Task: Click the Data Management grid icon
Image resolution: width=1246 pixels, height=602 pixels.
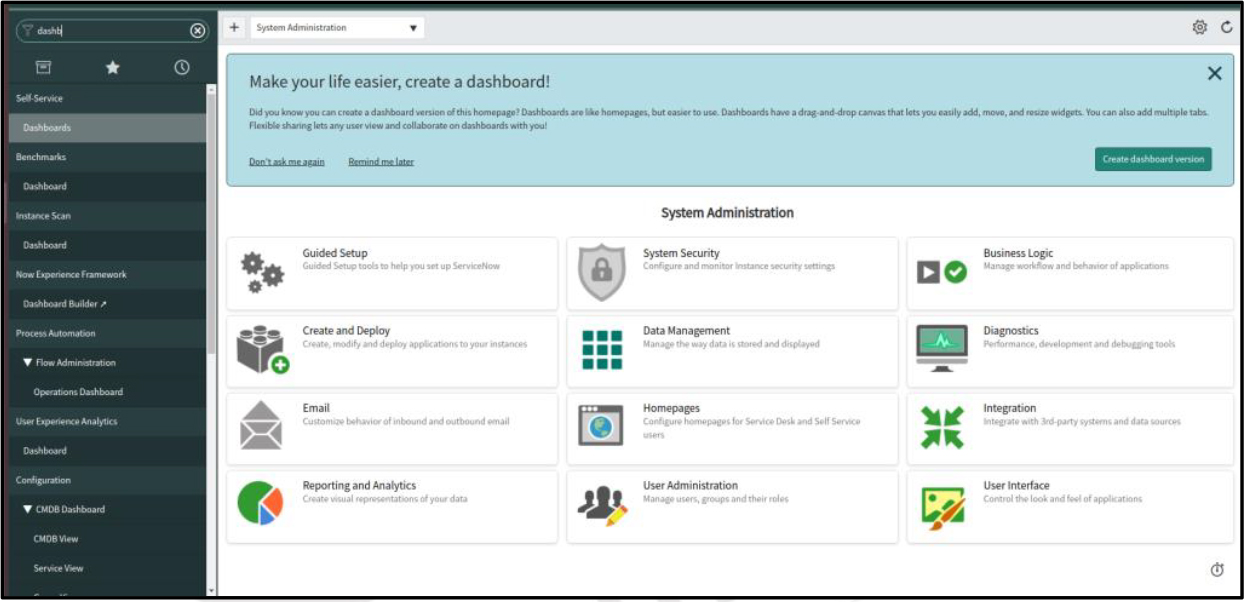Action: click(x=602, y=350)
